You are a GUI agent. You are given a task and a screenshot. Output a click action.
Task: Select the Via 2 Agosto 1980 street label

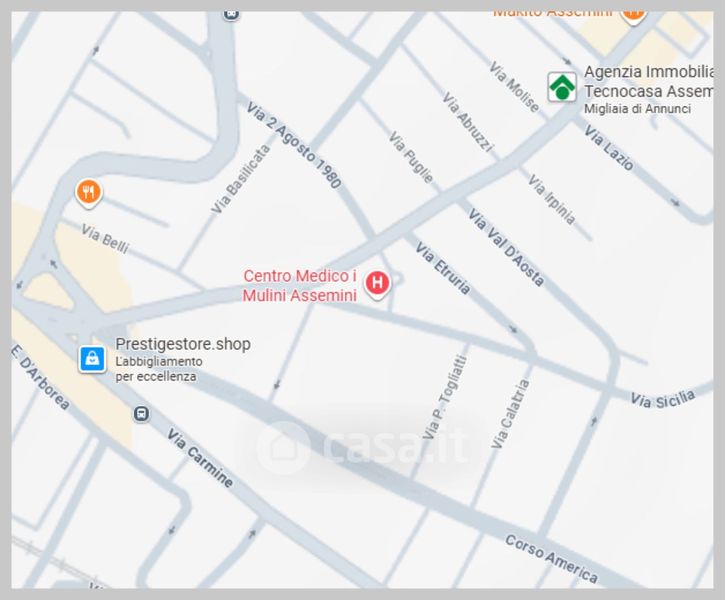coord(294,145)
